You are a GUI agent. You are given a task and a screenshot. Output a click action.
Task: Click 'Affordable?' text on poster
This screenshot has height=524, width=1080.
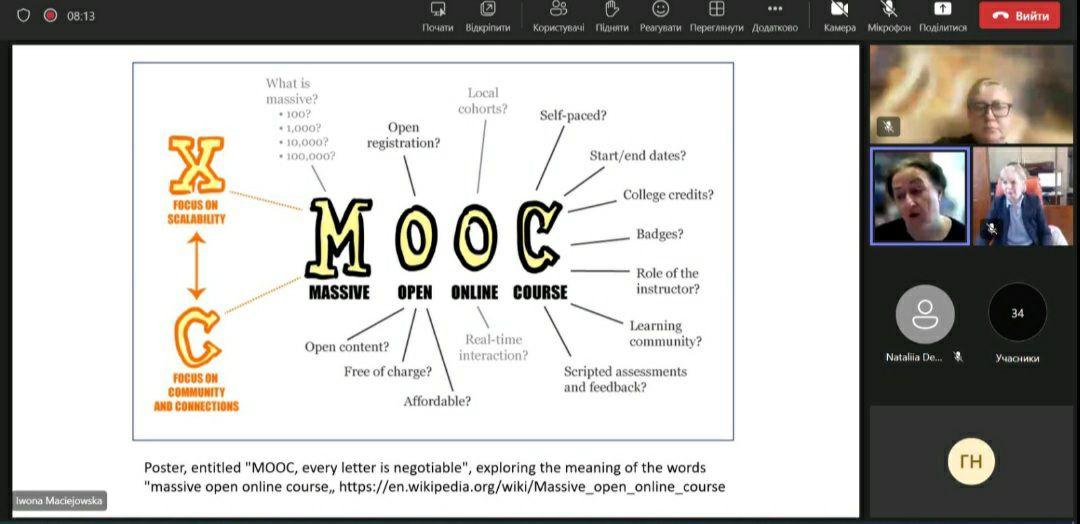[437, 401]
